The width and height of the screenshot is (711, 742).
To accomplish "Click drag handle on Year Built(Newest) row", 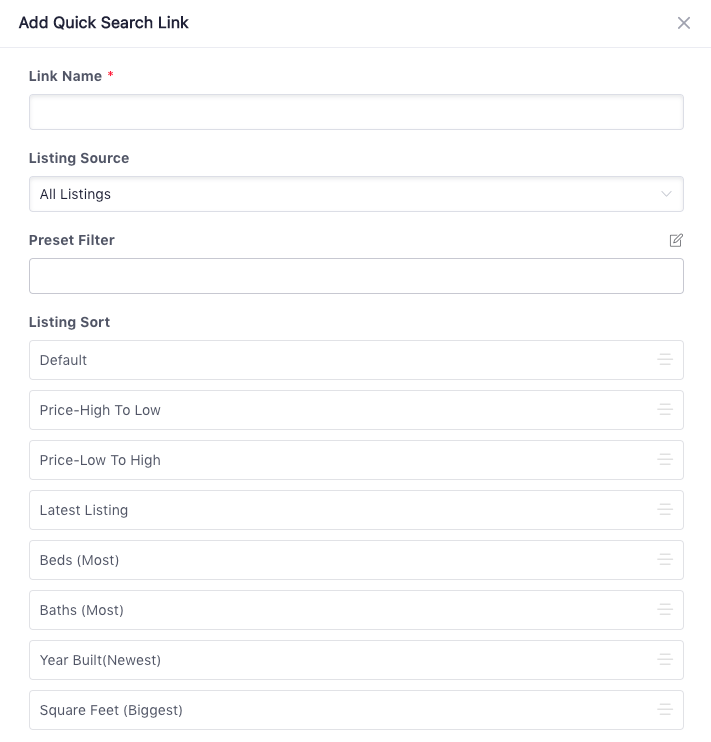I will (665, 660).
